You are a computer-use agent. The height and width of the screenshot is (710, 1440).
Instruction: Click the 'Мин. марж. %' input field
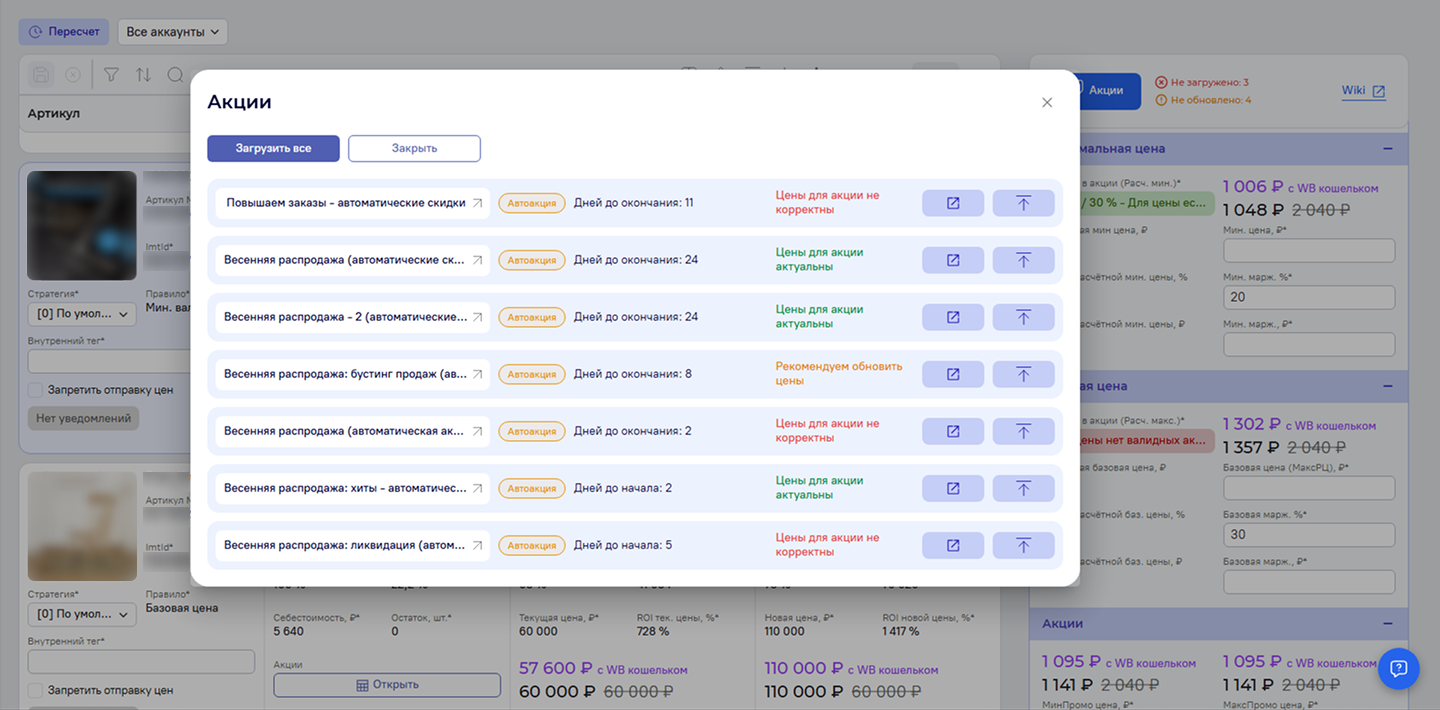click(x=1308, y=297)
